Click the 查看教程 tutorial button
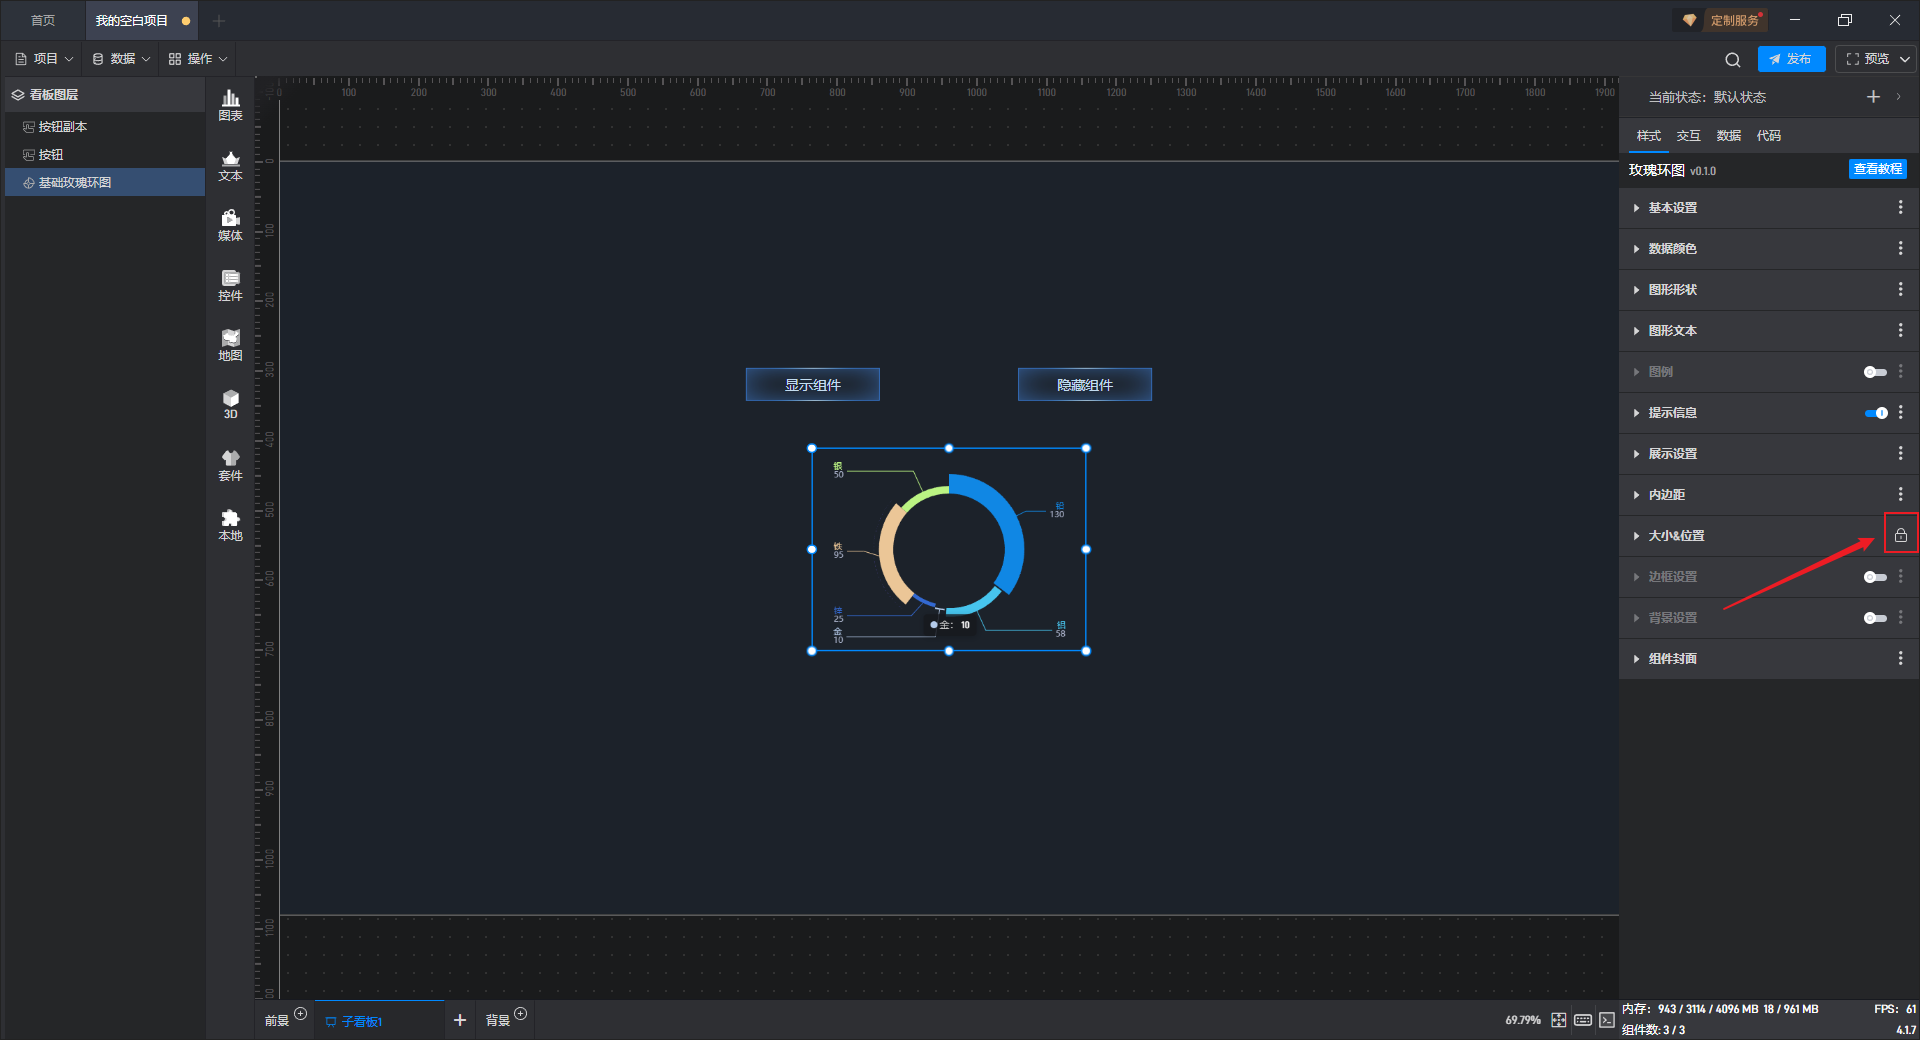The image size is (1920, 1040). pos(1877,170)
